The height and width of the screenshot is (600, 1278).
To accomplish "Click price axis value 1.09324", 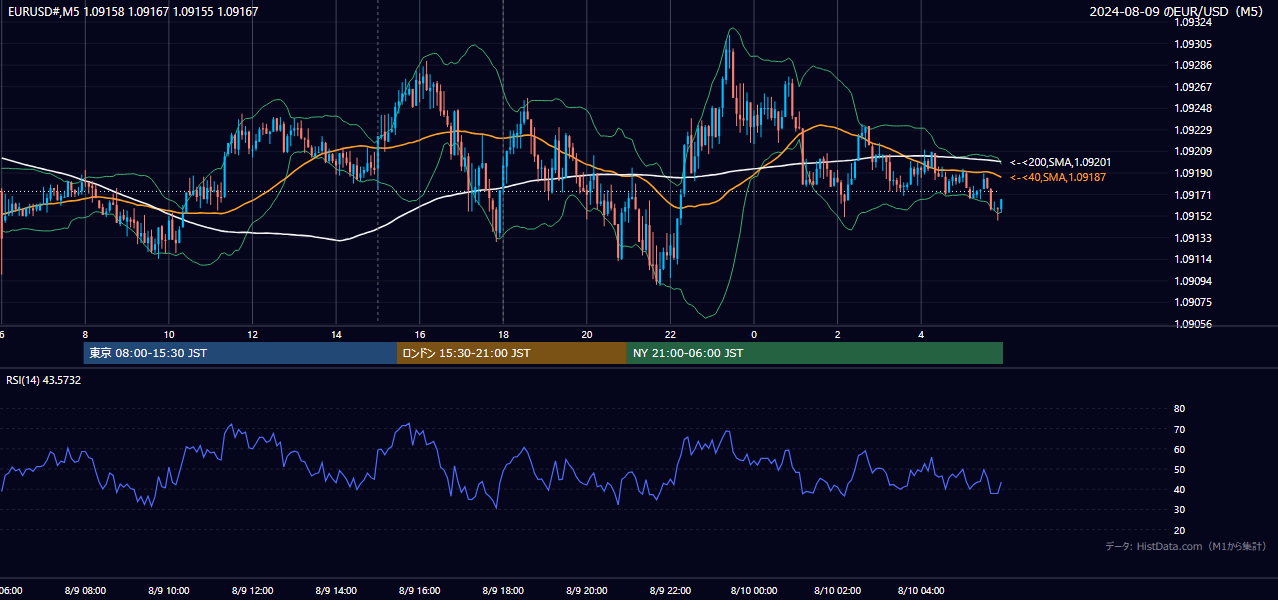I will point(1193,22).
